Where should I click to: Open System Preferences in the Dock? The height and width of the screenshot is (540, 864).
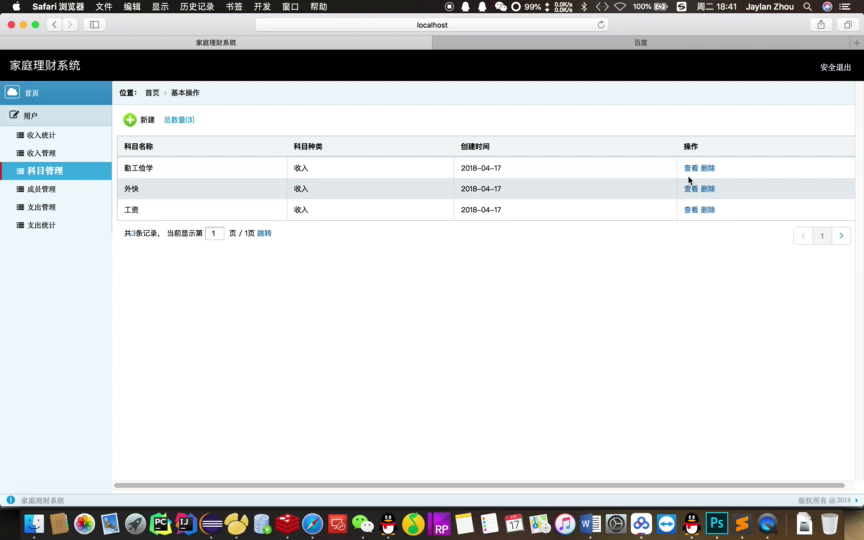point(615,524)
